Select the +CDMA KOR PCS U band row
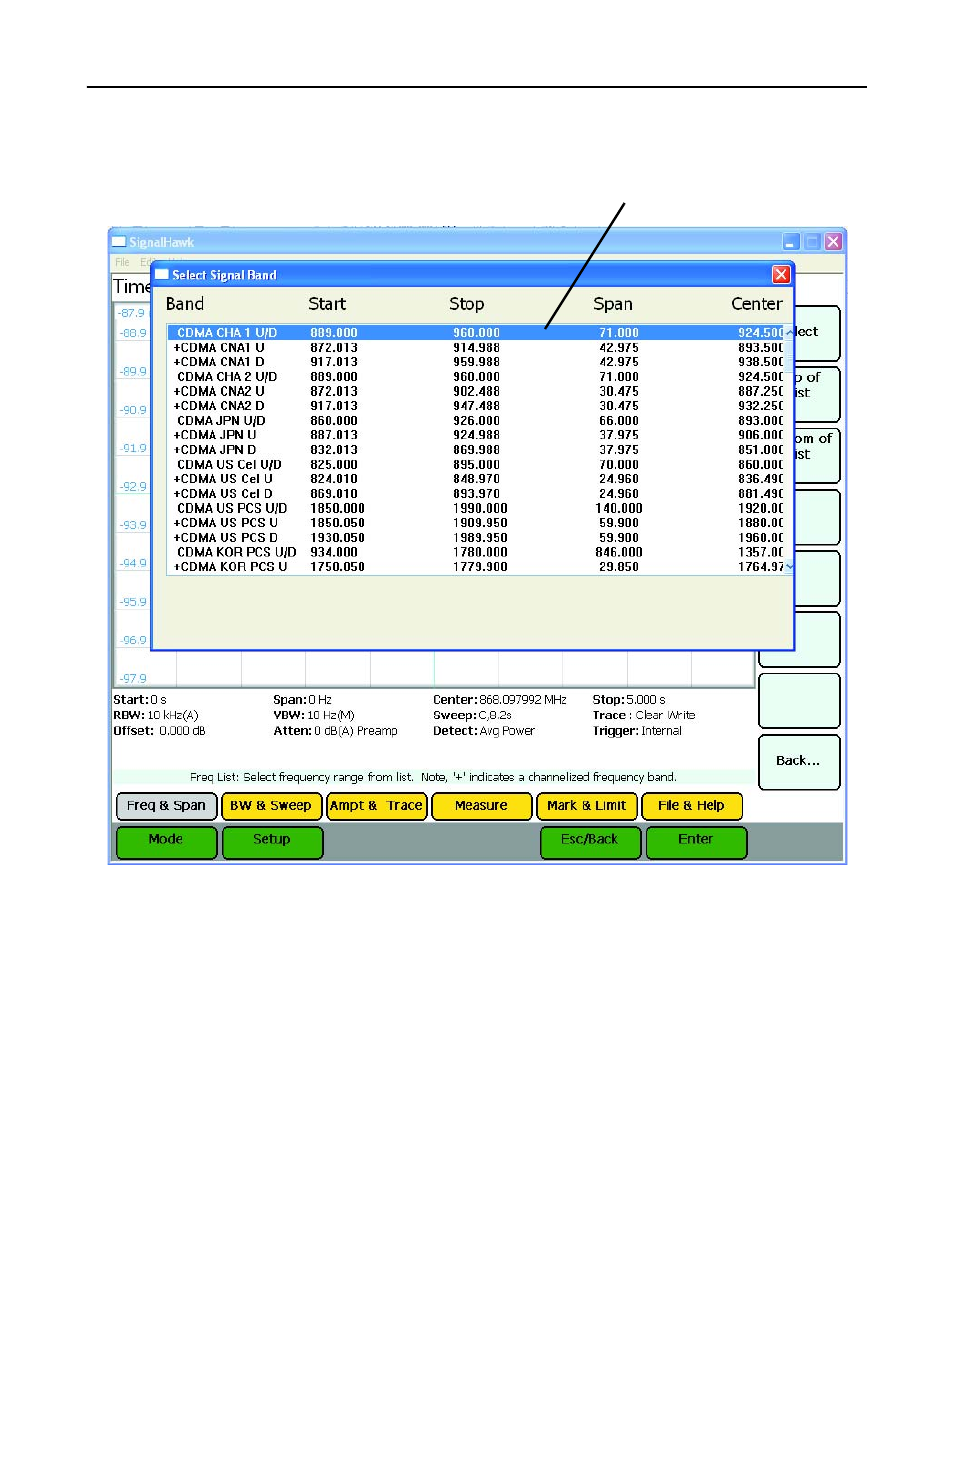The height and width of the screenshot is (1474, 954). point(476,567)
